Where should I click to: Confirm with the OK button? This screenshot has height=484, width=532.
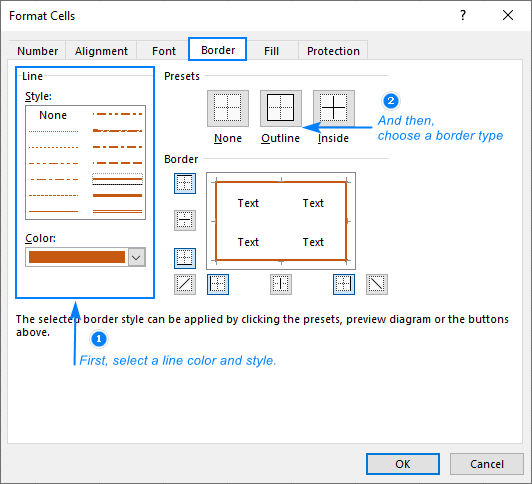tap(403, 464)
